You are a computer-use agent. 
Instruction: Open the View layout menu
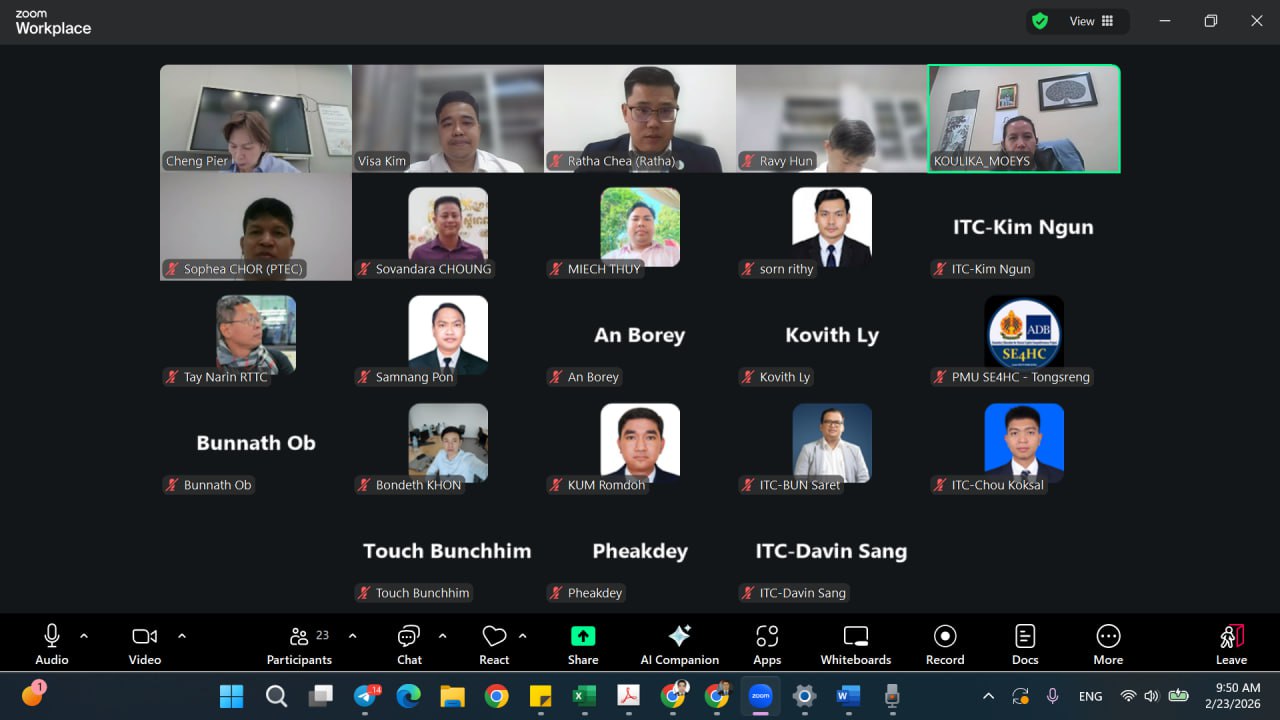click(1092, 21)
